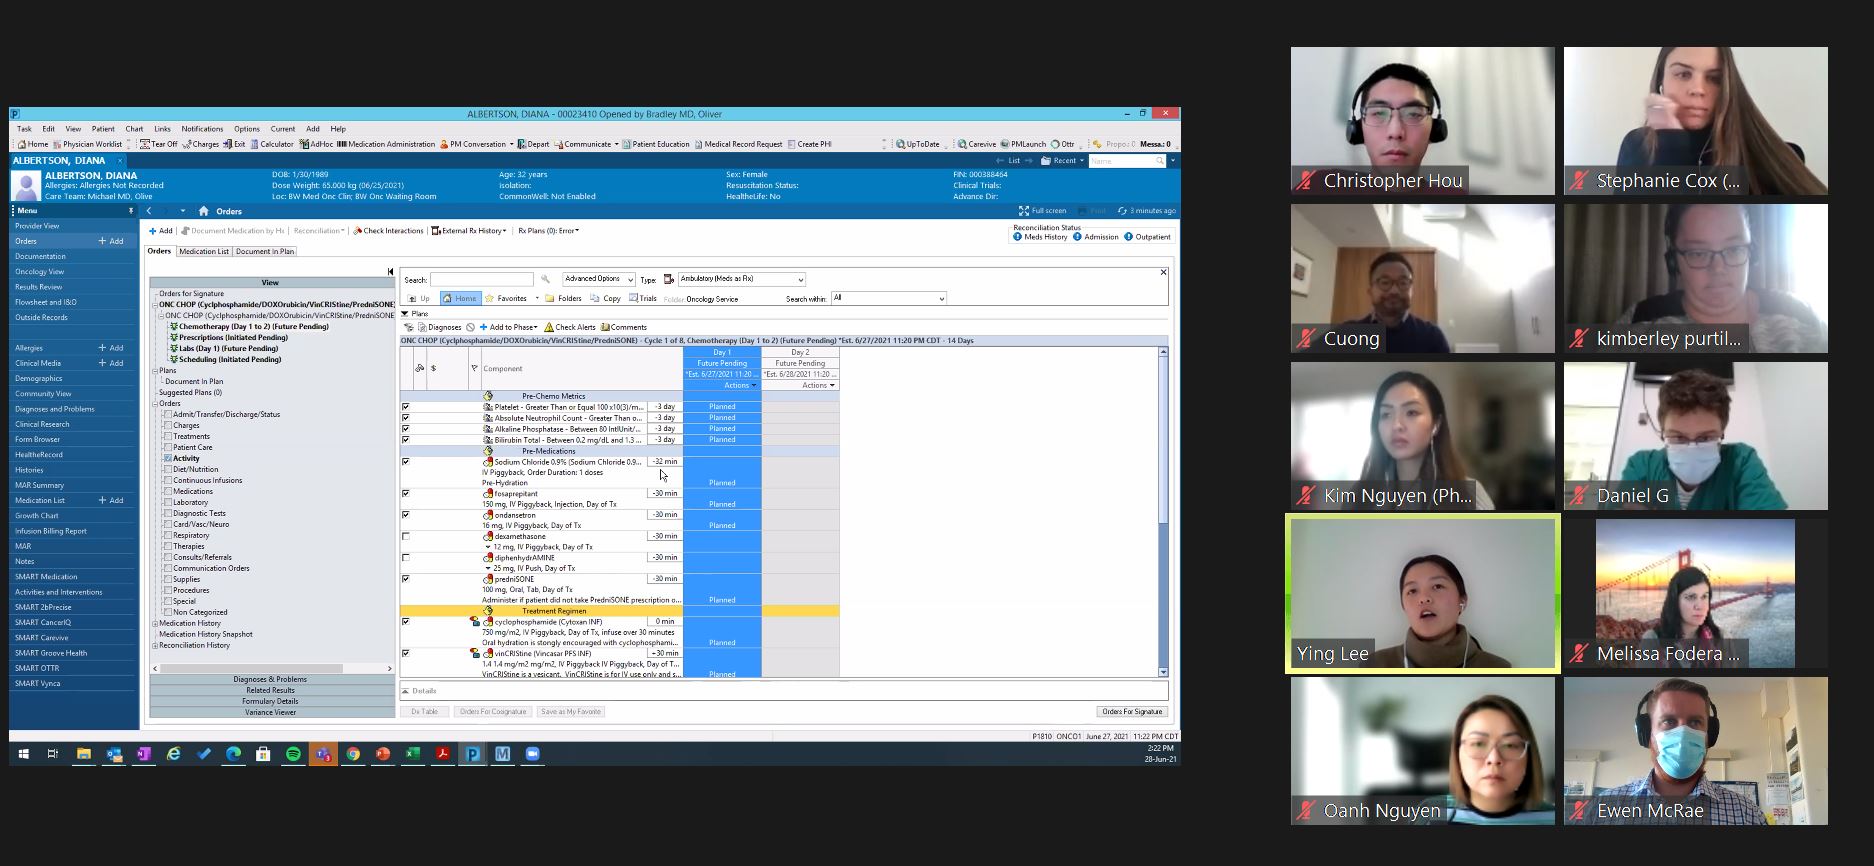Open Related Results panel button

(271, 690)
